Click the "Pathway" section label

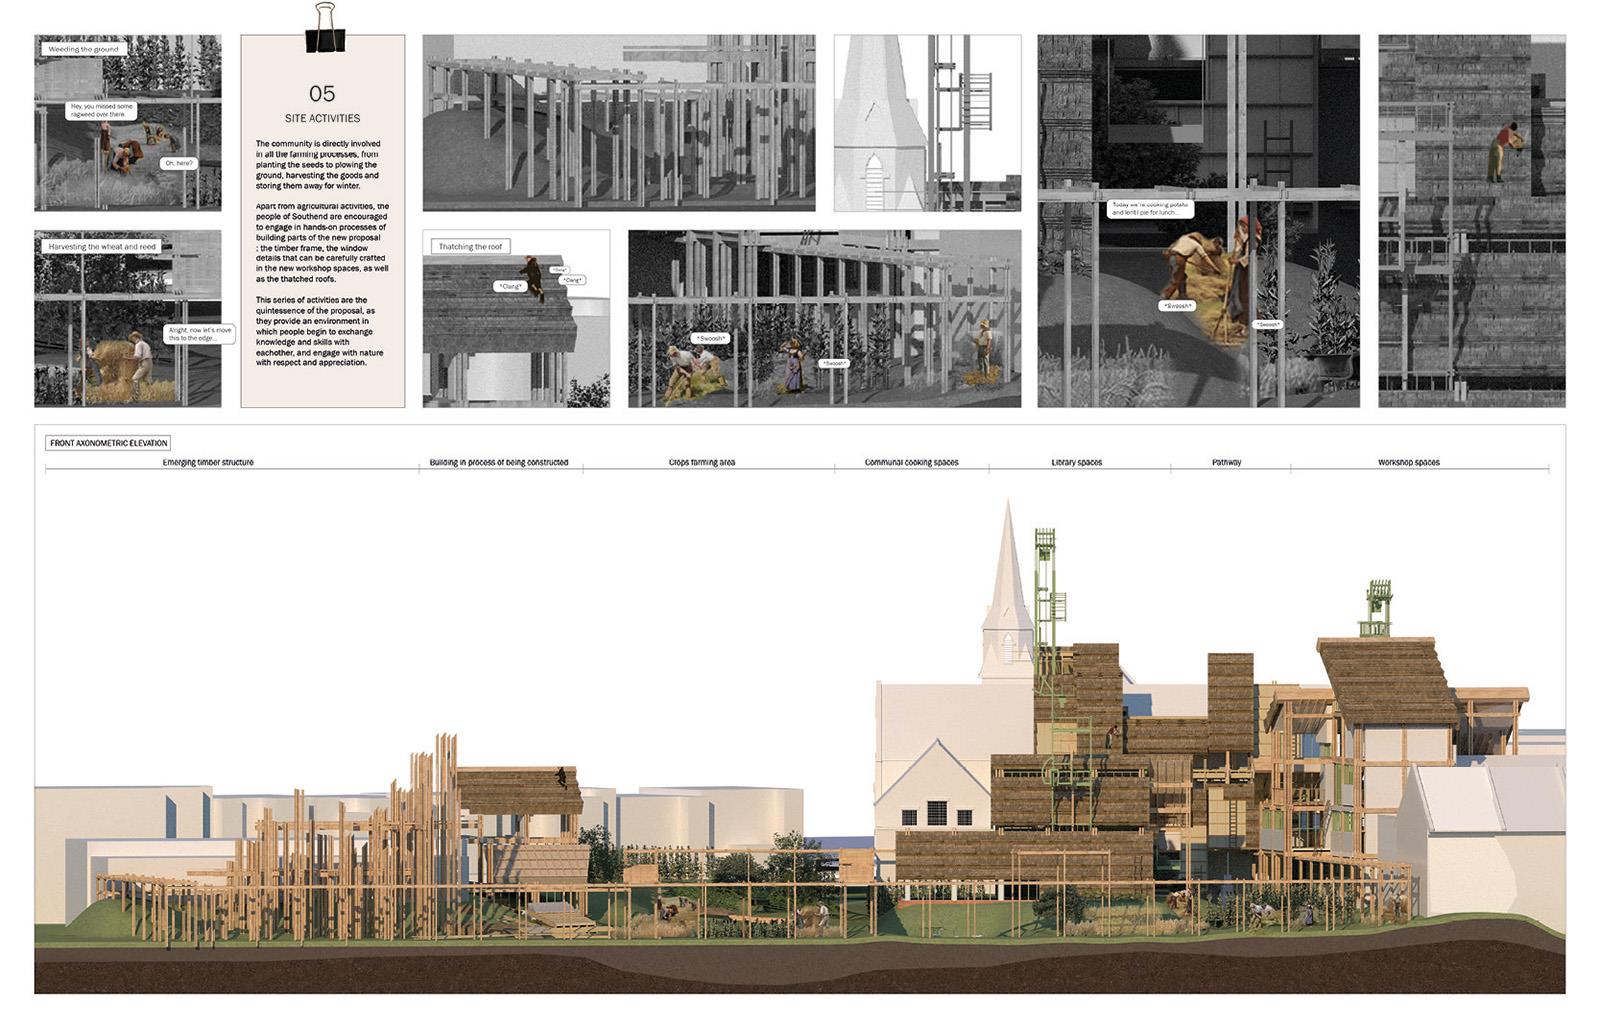pos(1226,463)
